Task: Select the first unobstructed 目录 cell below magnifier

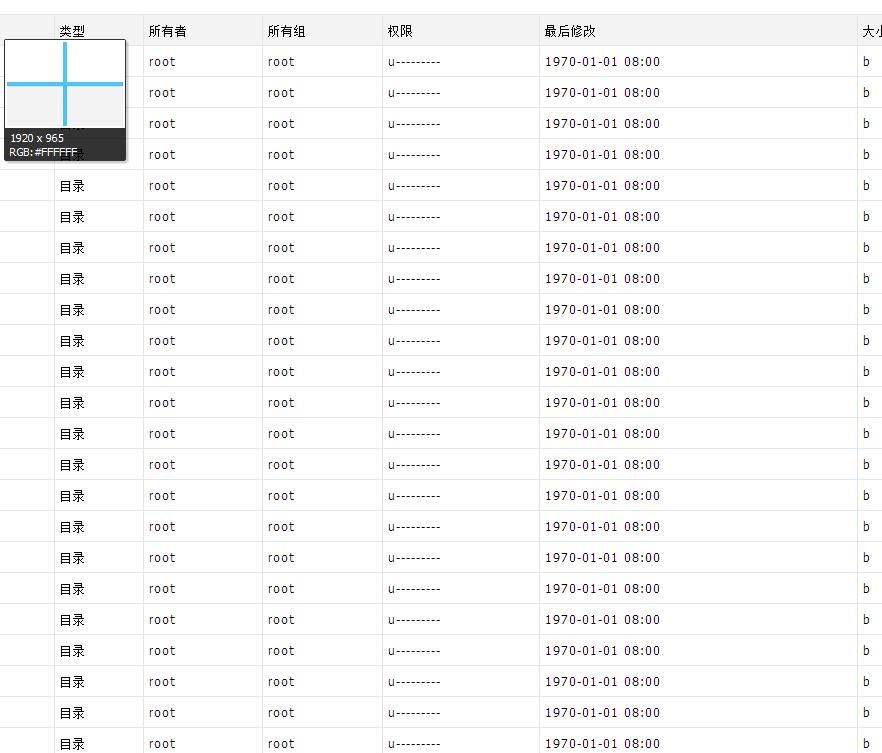Action: point(72,186)
